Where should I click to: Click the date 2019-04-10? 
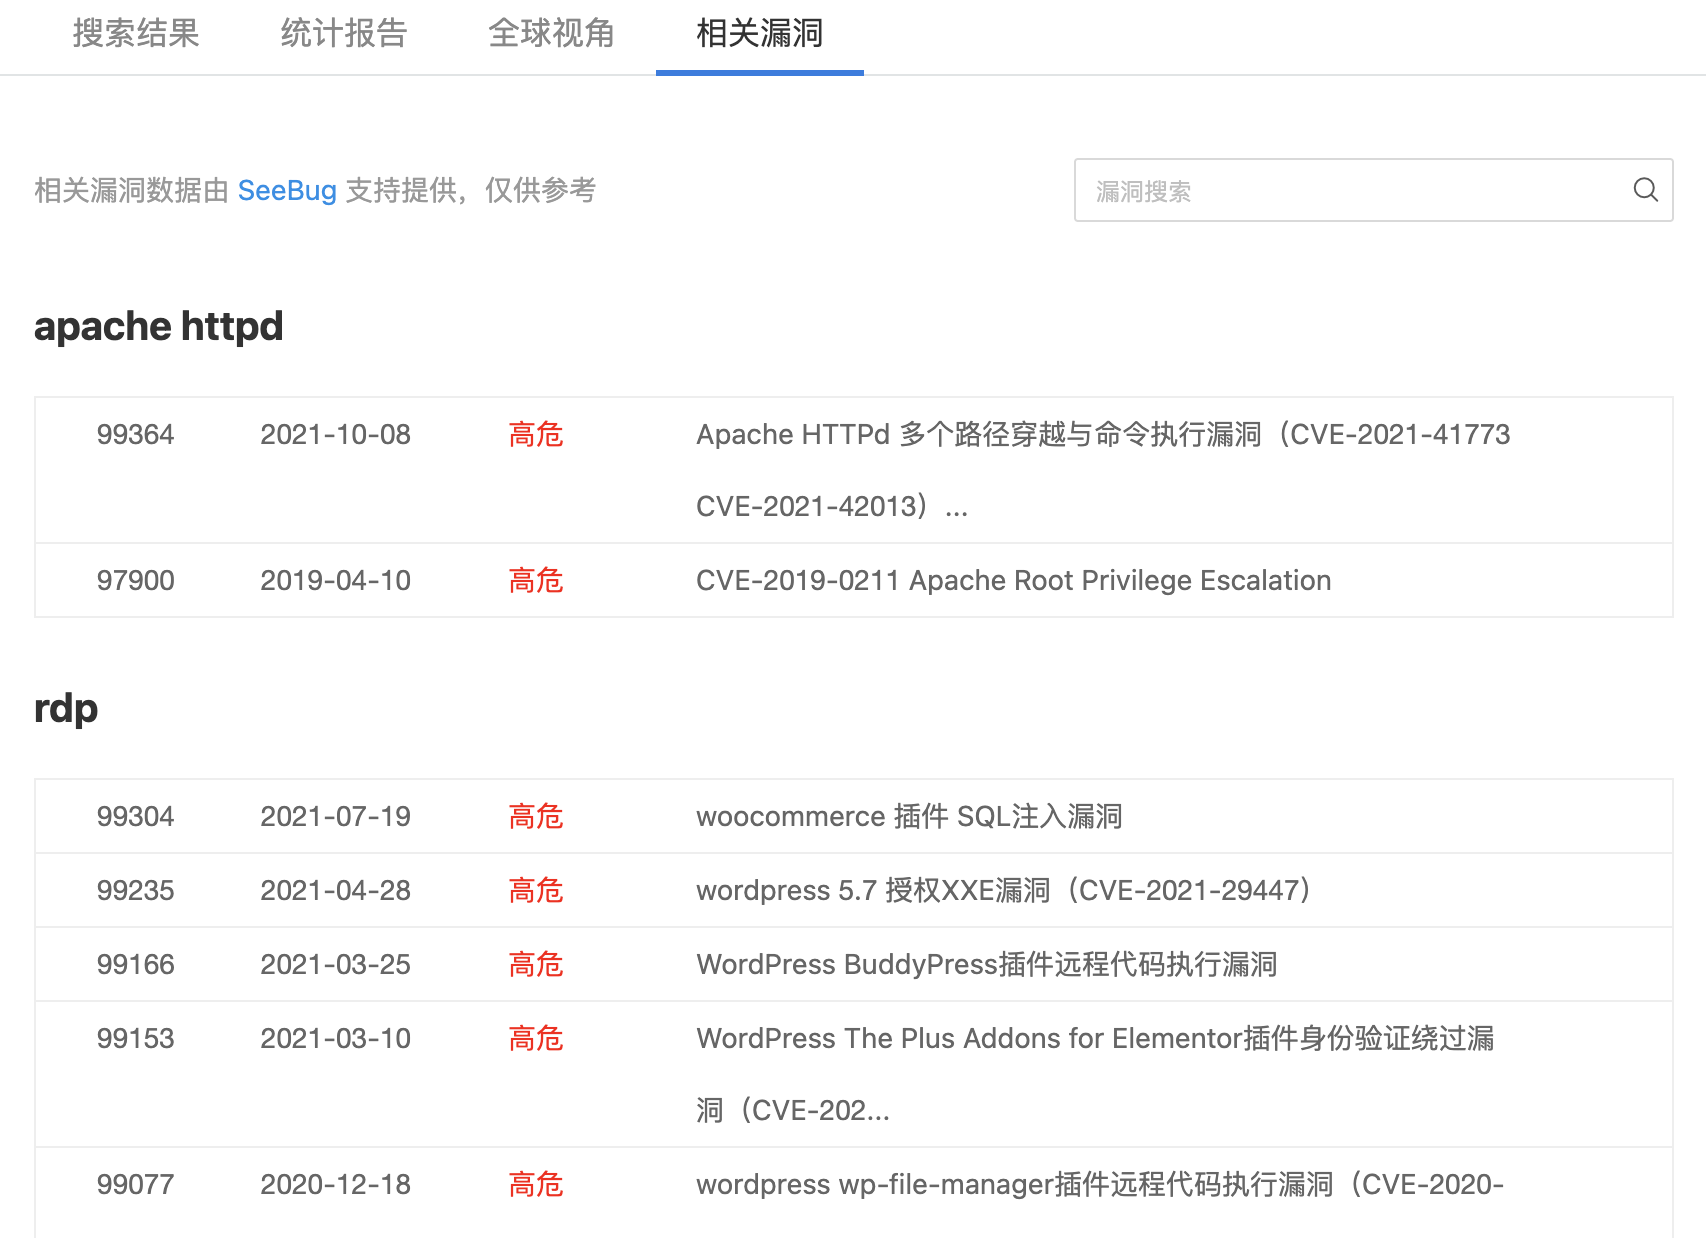point(335,580)
